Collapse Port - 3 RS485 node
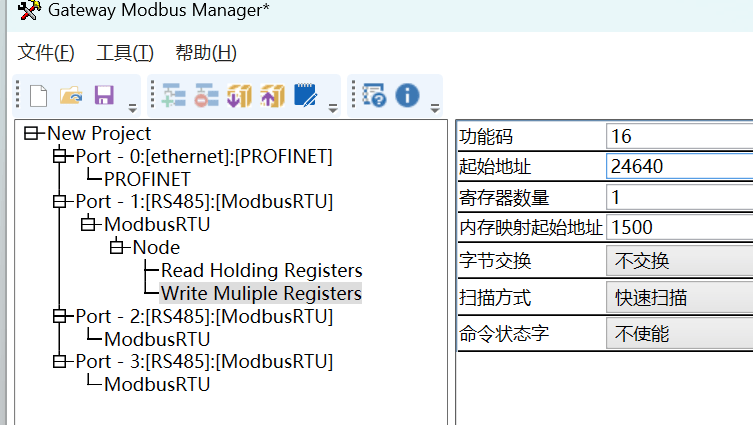The height and width of the screenshot is (425, 753). click(x=60, y=361)
